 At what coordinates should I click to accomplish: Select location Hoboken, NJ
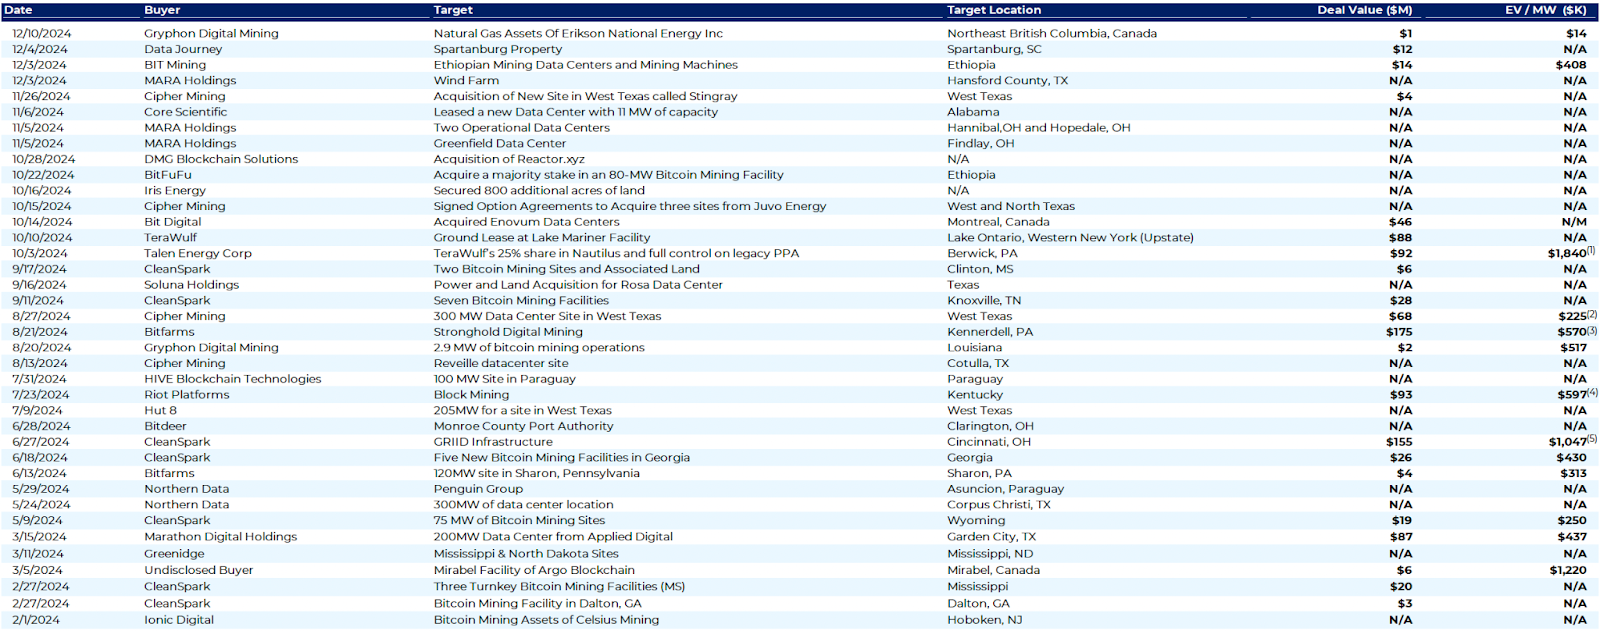(984, 620)
